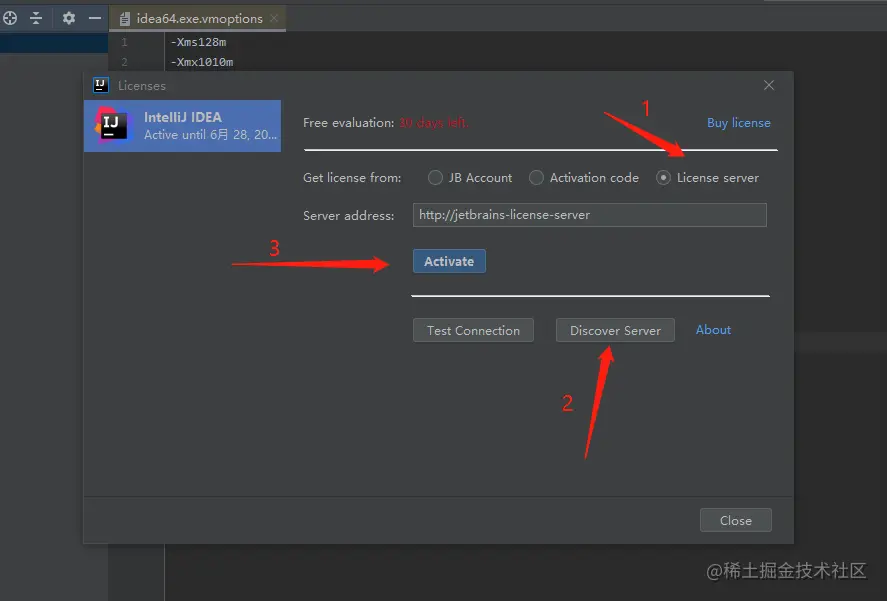This screenshot has width=887, height=601.
Task: Click the locate/select opened file target icon
Action: pyautogui.click(x=10, y=18)
